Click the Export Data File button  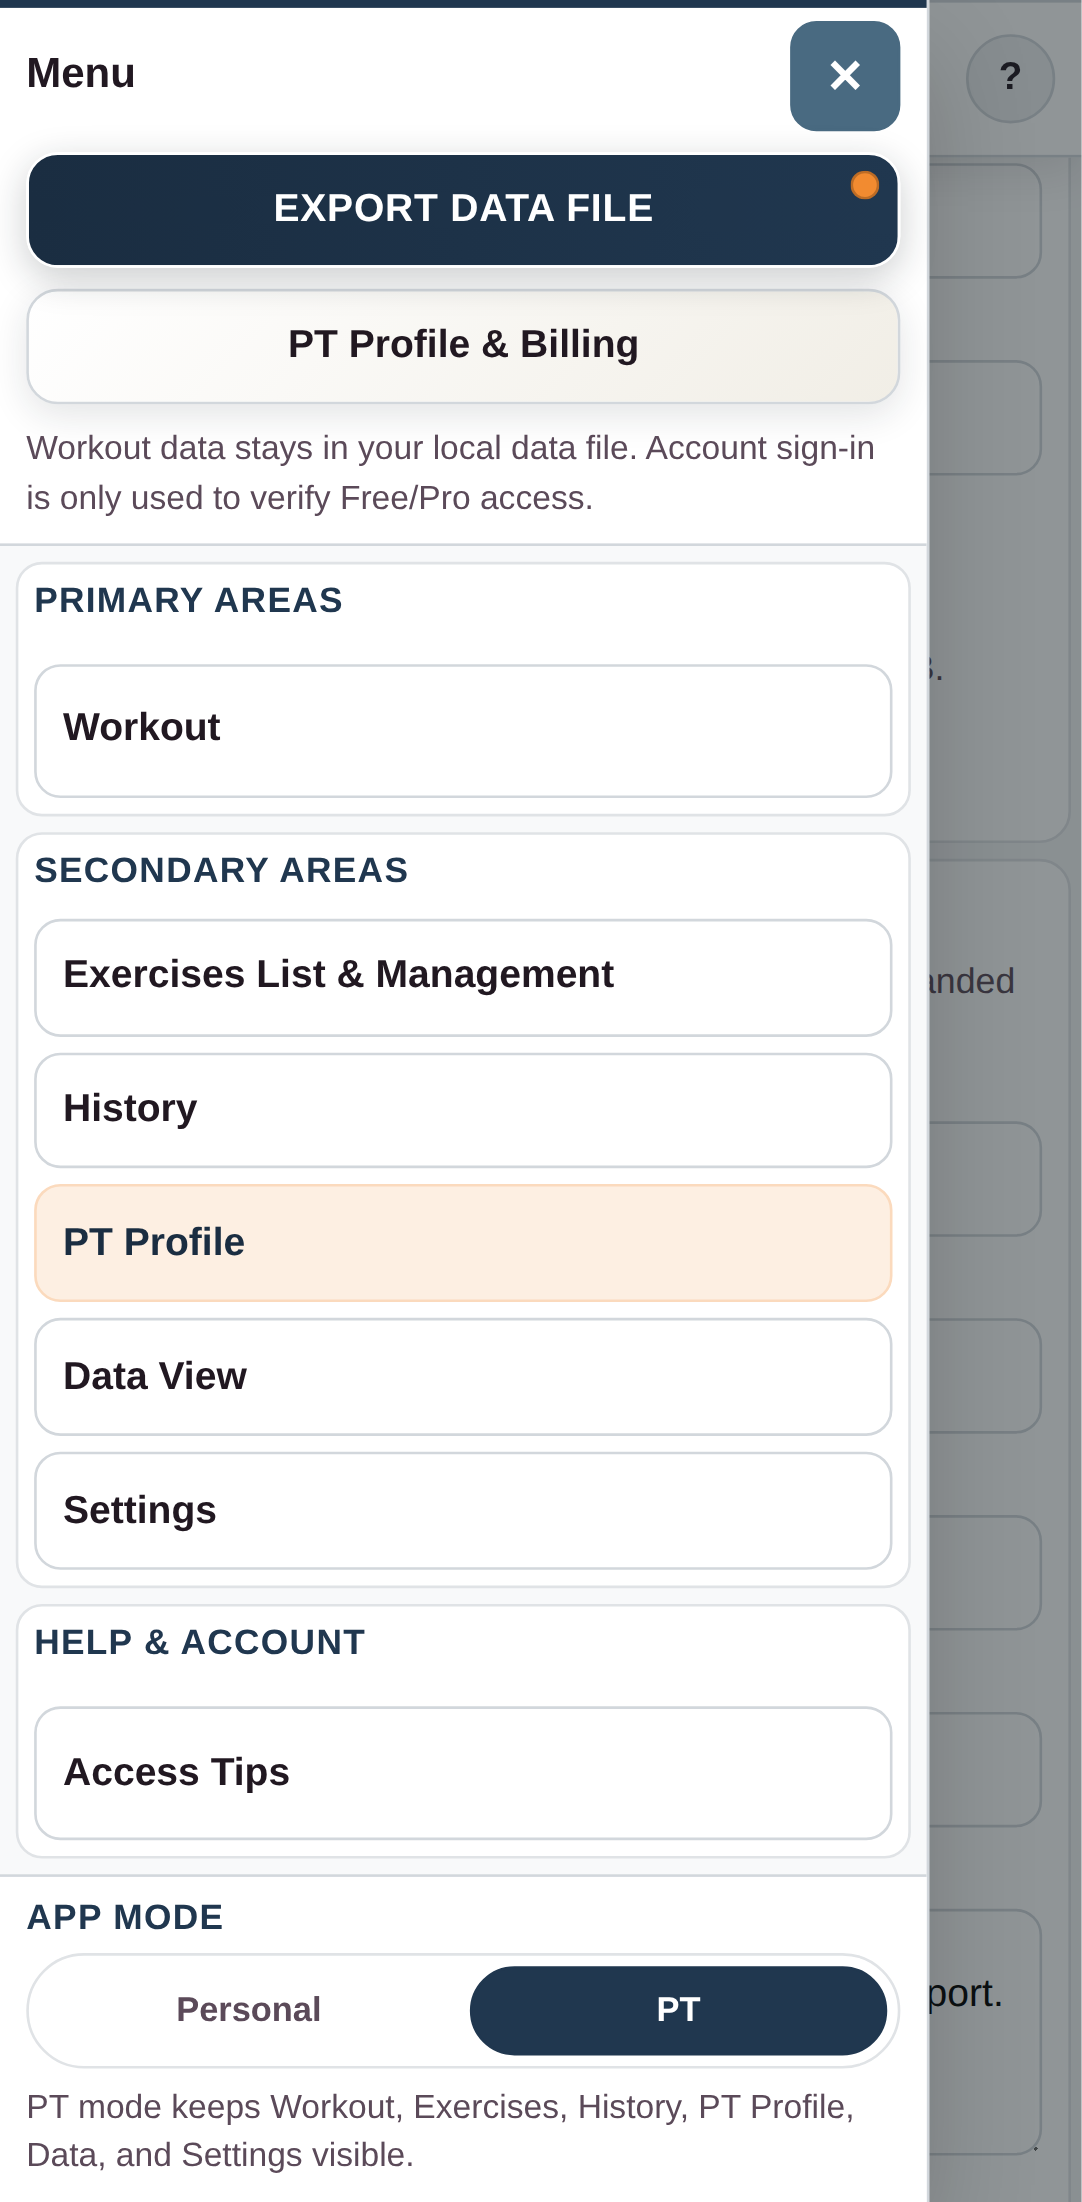(x=463, y=208)
